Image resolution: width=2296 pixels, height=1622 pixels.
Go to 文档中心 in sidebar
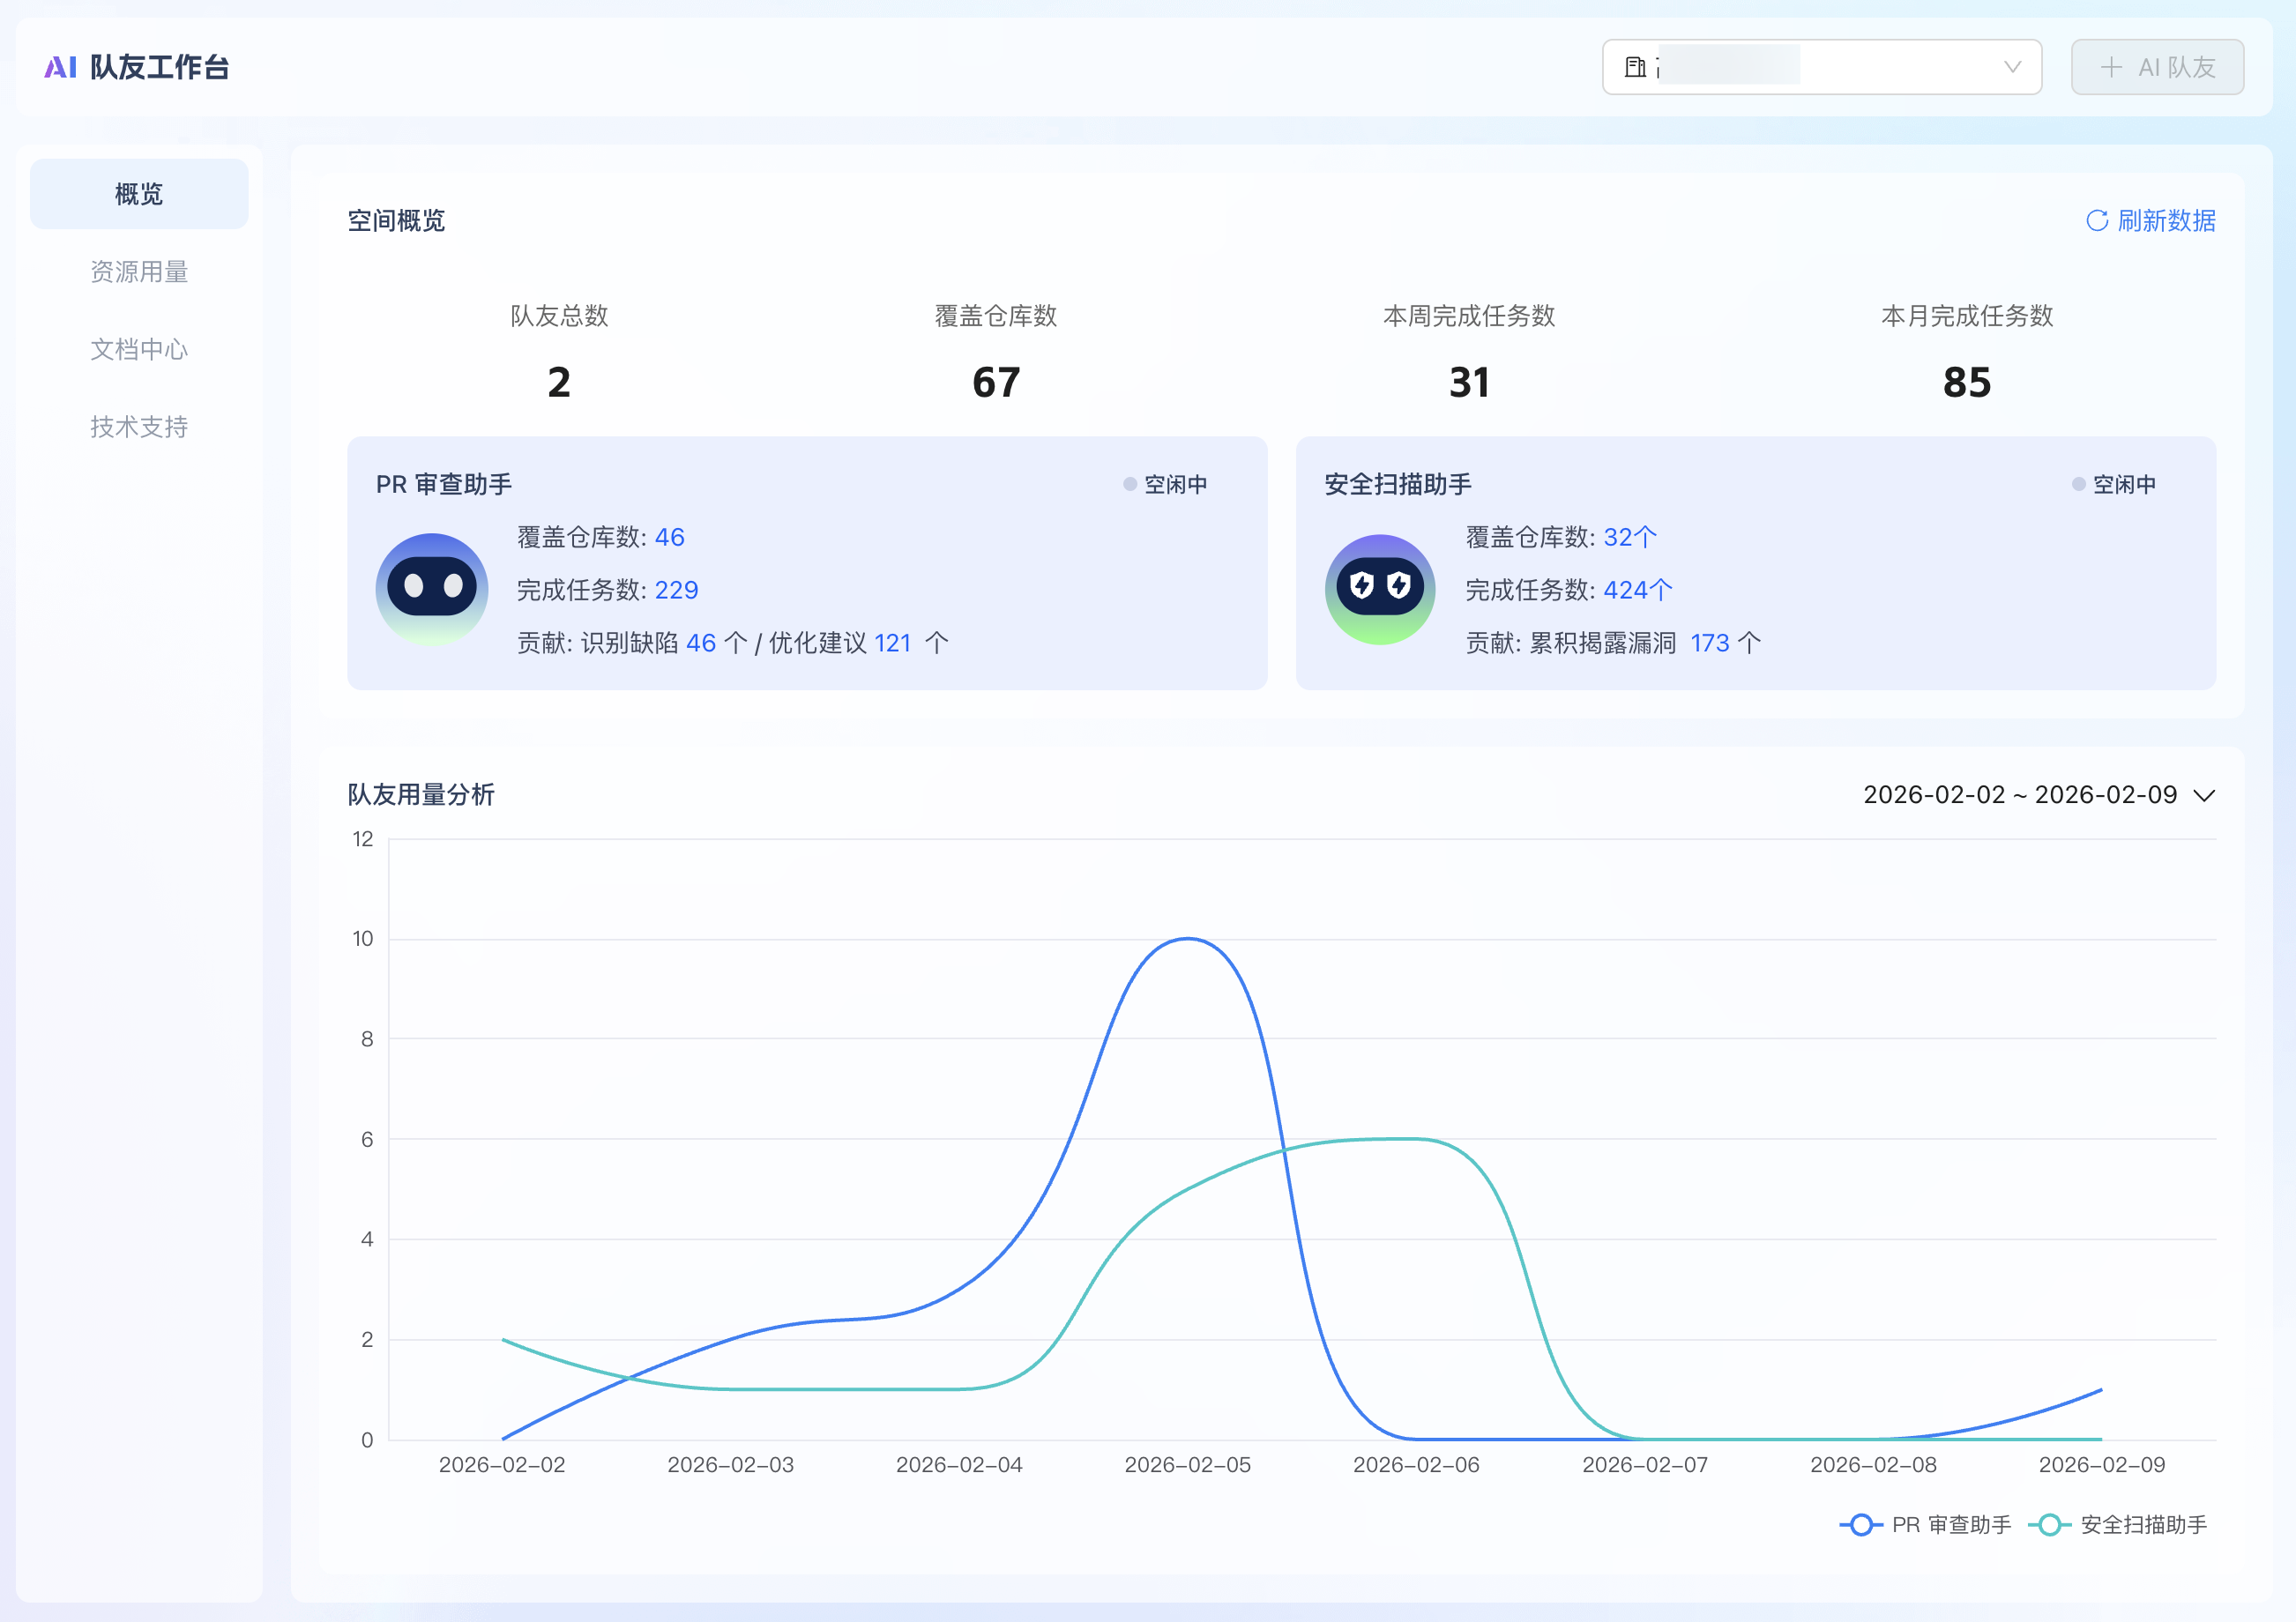coord(139,349)
